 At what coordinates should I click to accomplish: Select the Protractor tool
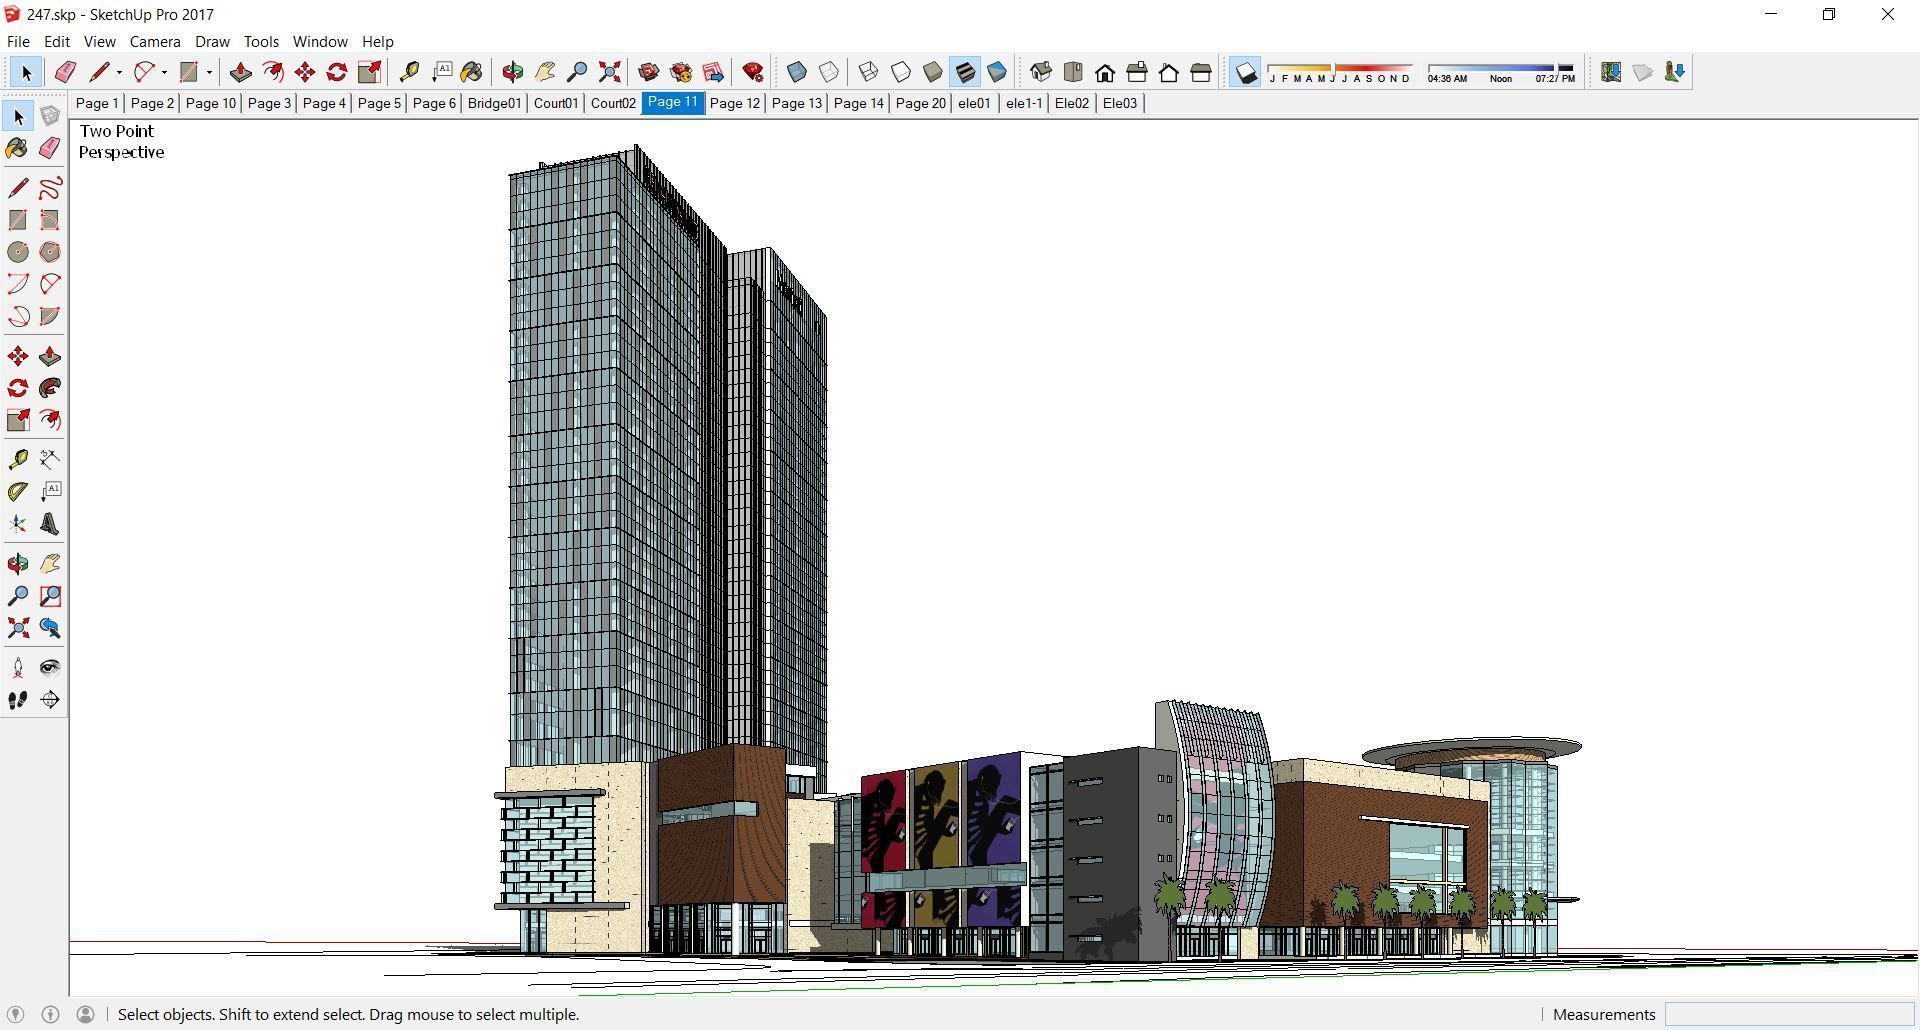coord(18,491)
